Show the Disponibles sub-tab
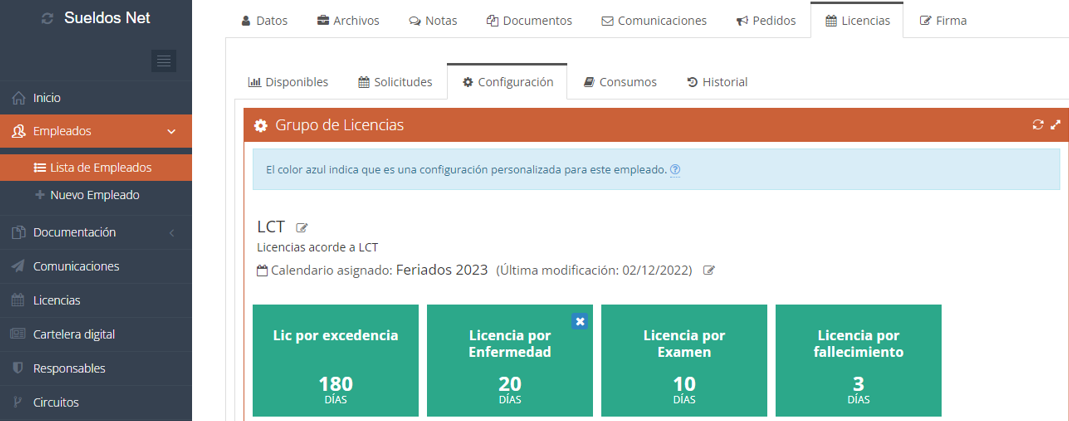The height and width of the screenshot is (421, 1069). [288, 82]
